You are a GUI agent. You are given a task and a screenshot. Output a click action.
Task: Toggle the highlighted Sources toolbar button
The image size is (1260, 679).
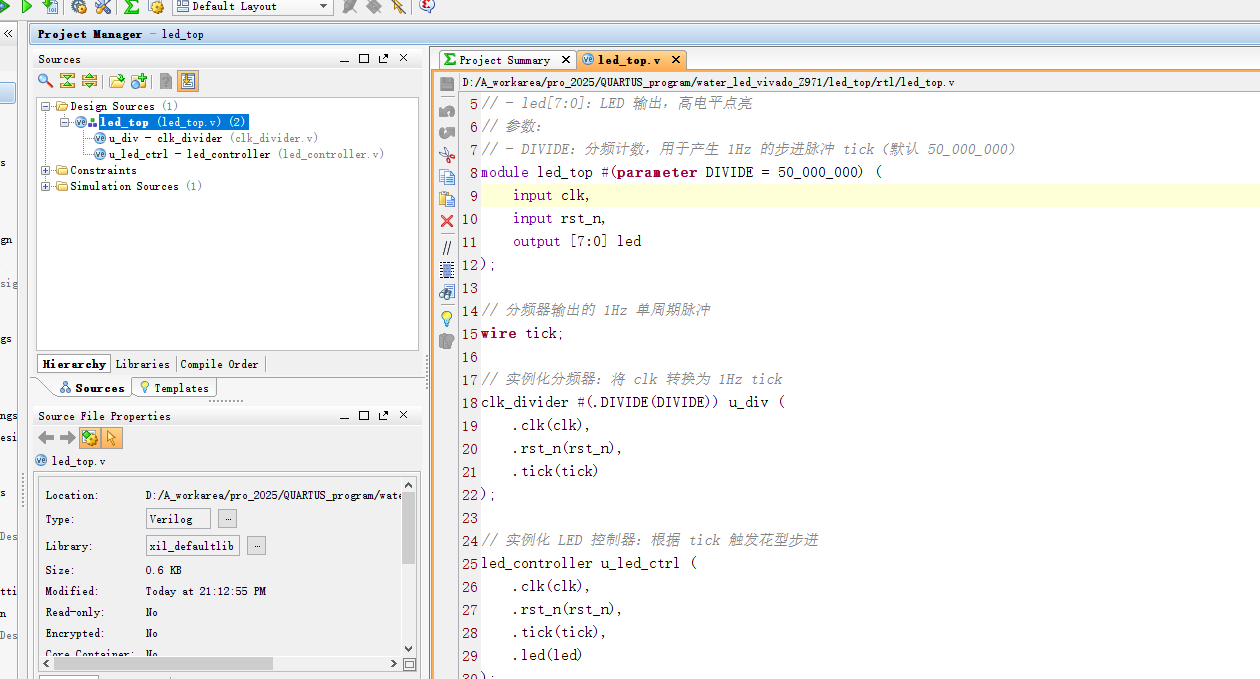(x=188, y=81)
